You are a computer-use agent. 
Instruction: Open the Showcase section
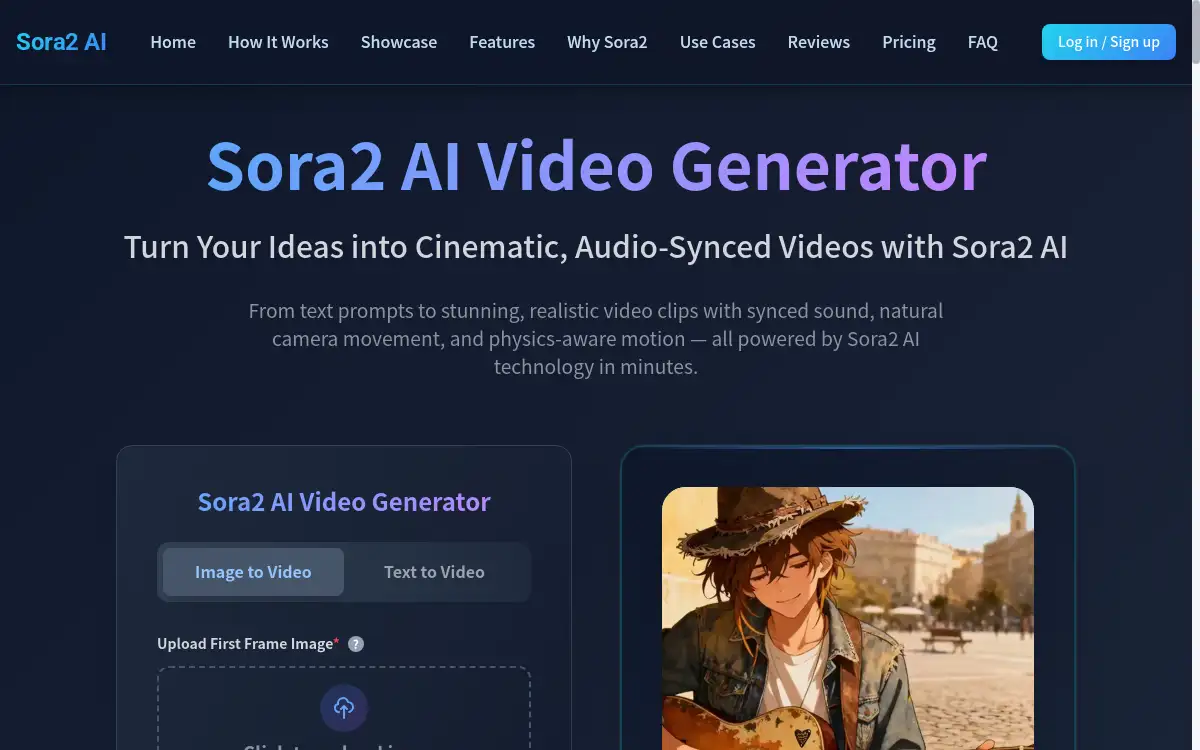click(x=399, y=42)
